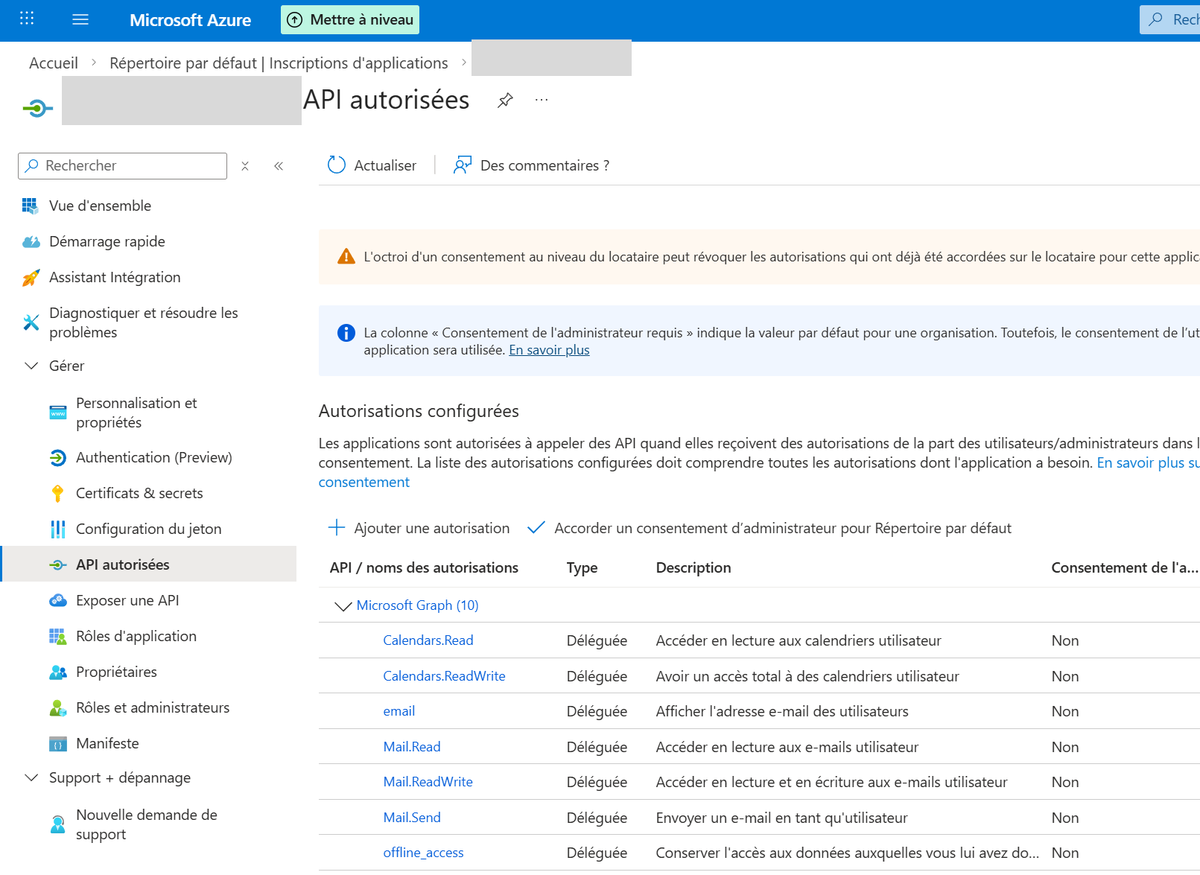Open Calendars.ReadWrite permission link
Image resolution: width=1200 pixels, height=875 pixels.
(444, 676)
